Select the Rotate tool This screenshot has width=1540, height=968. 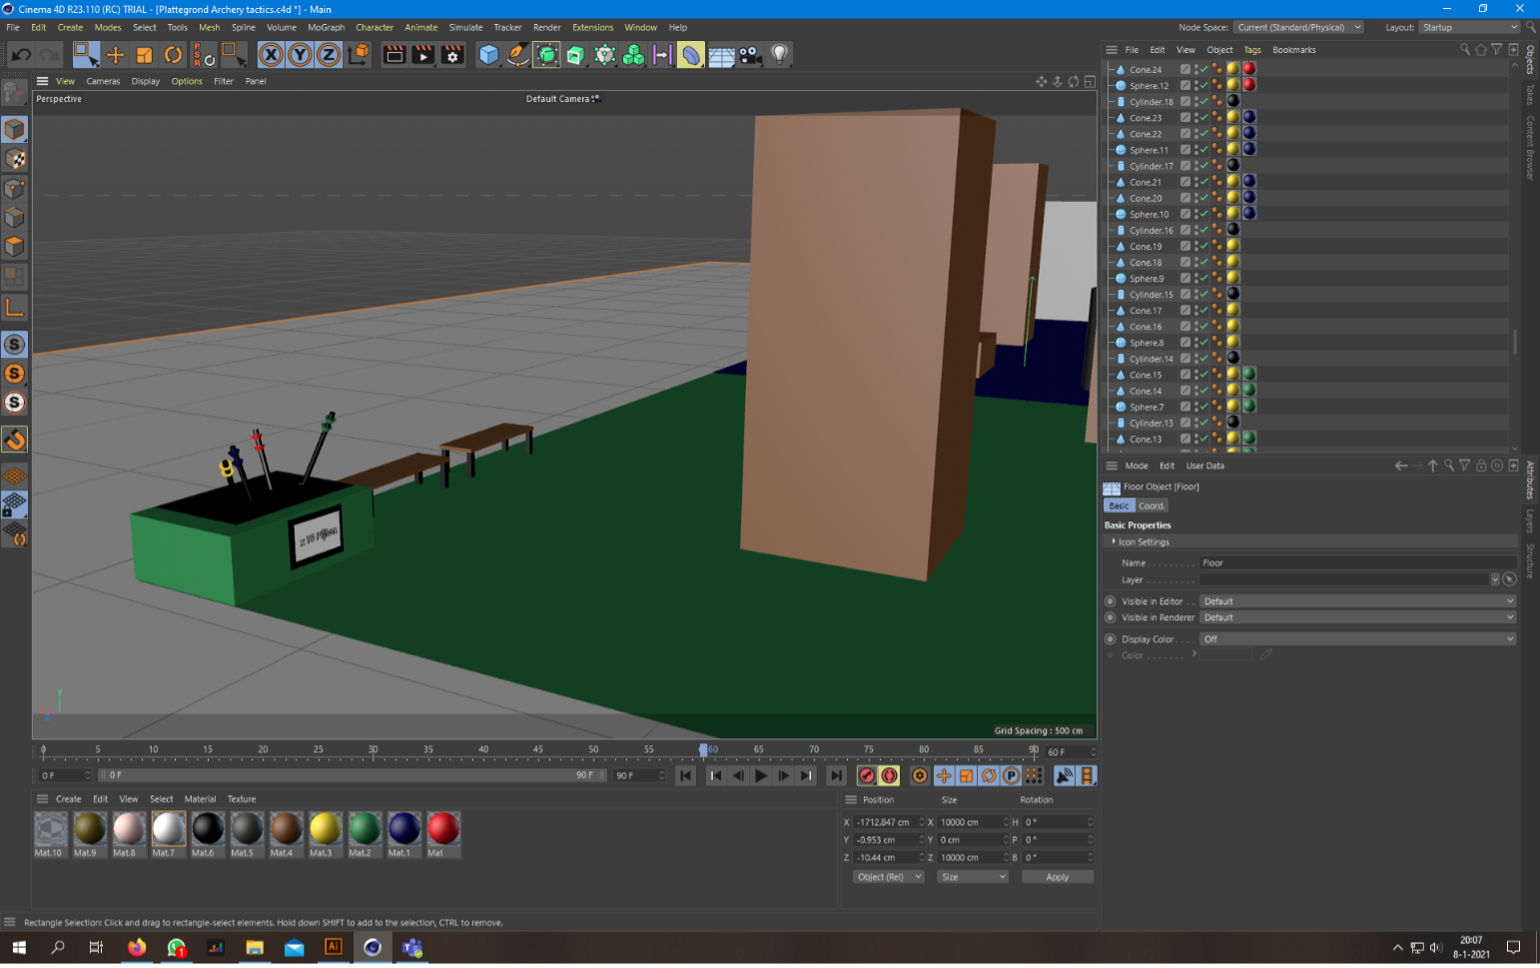(173, 55)
